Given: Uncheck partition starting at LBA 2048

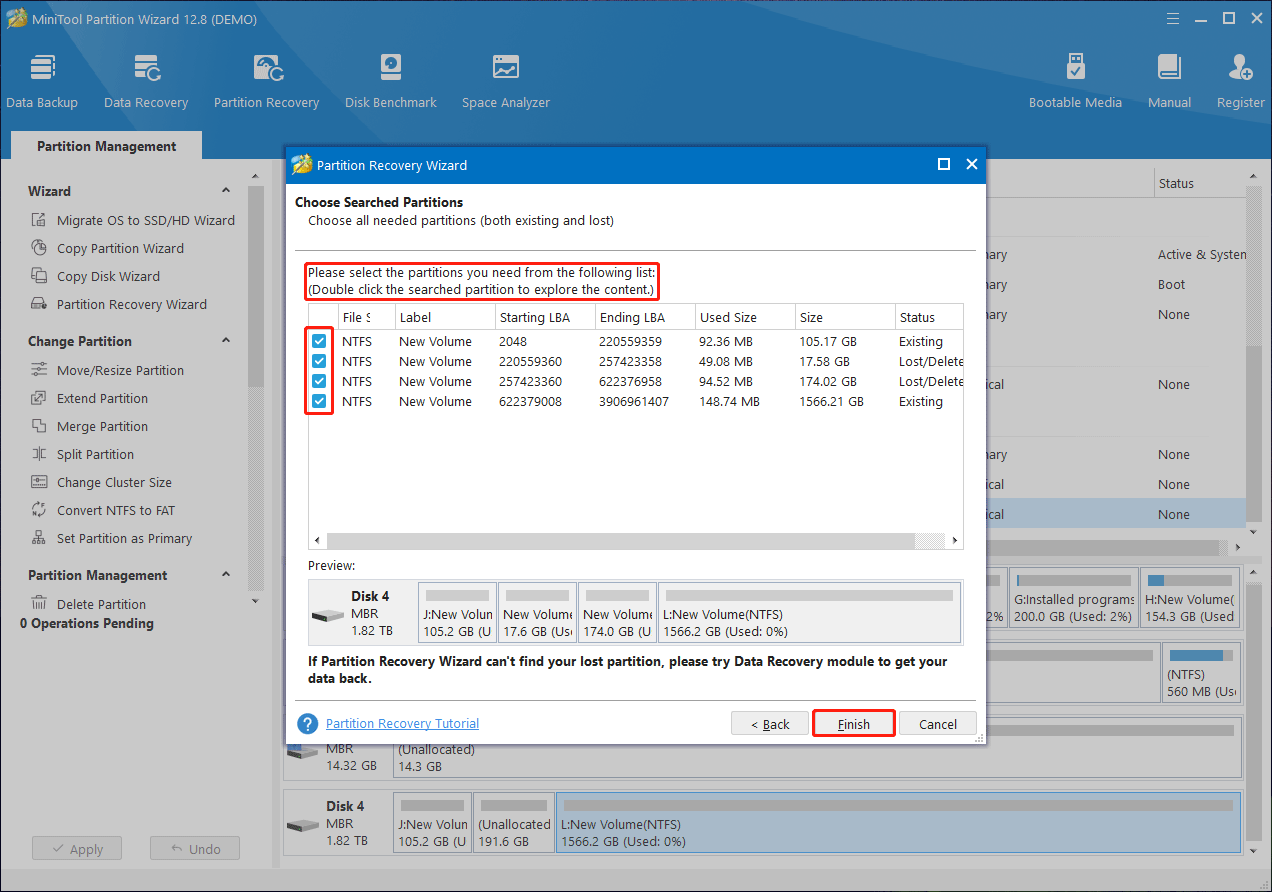Looking at the screenshot, I should pyautogui.click(x=319, y=341).
